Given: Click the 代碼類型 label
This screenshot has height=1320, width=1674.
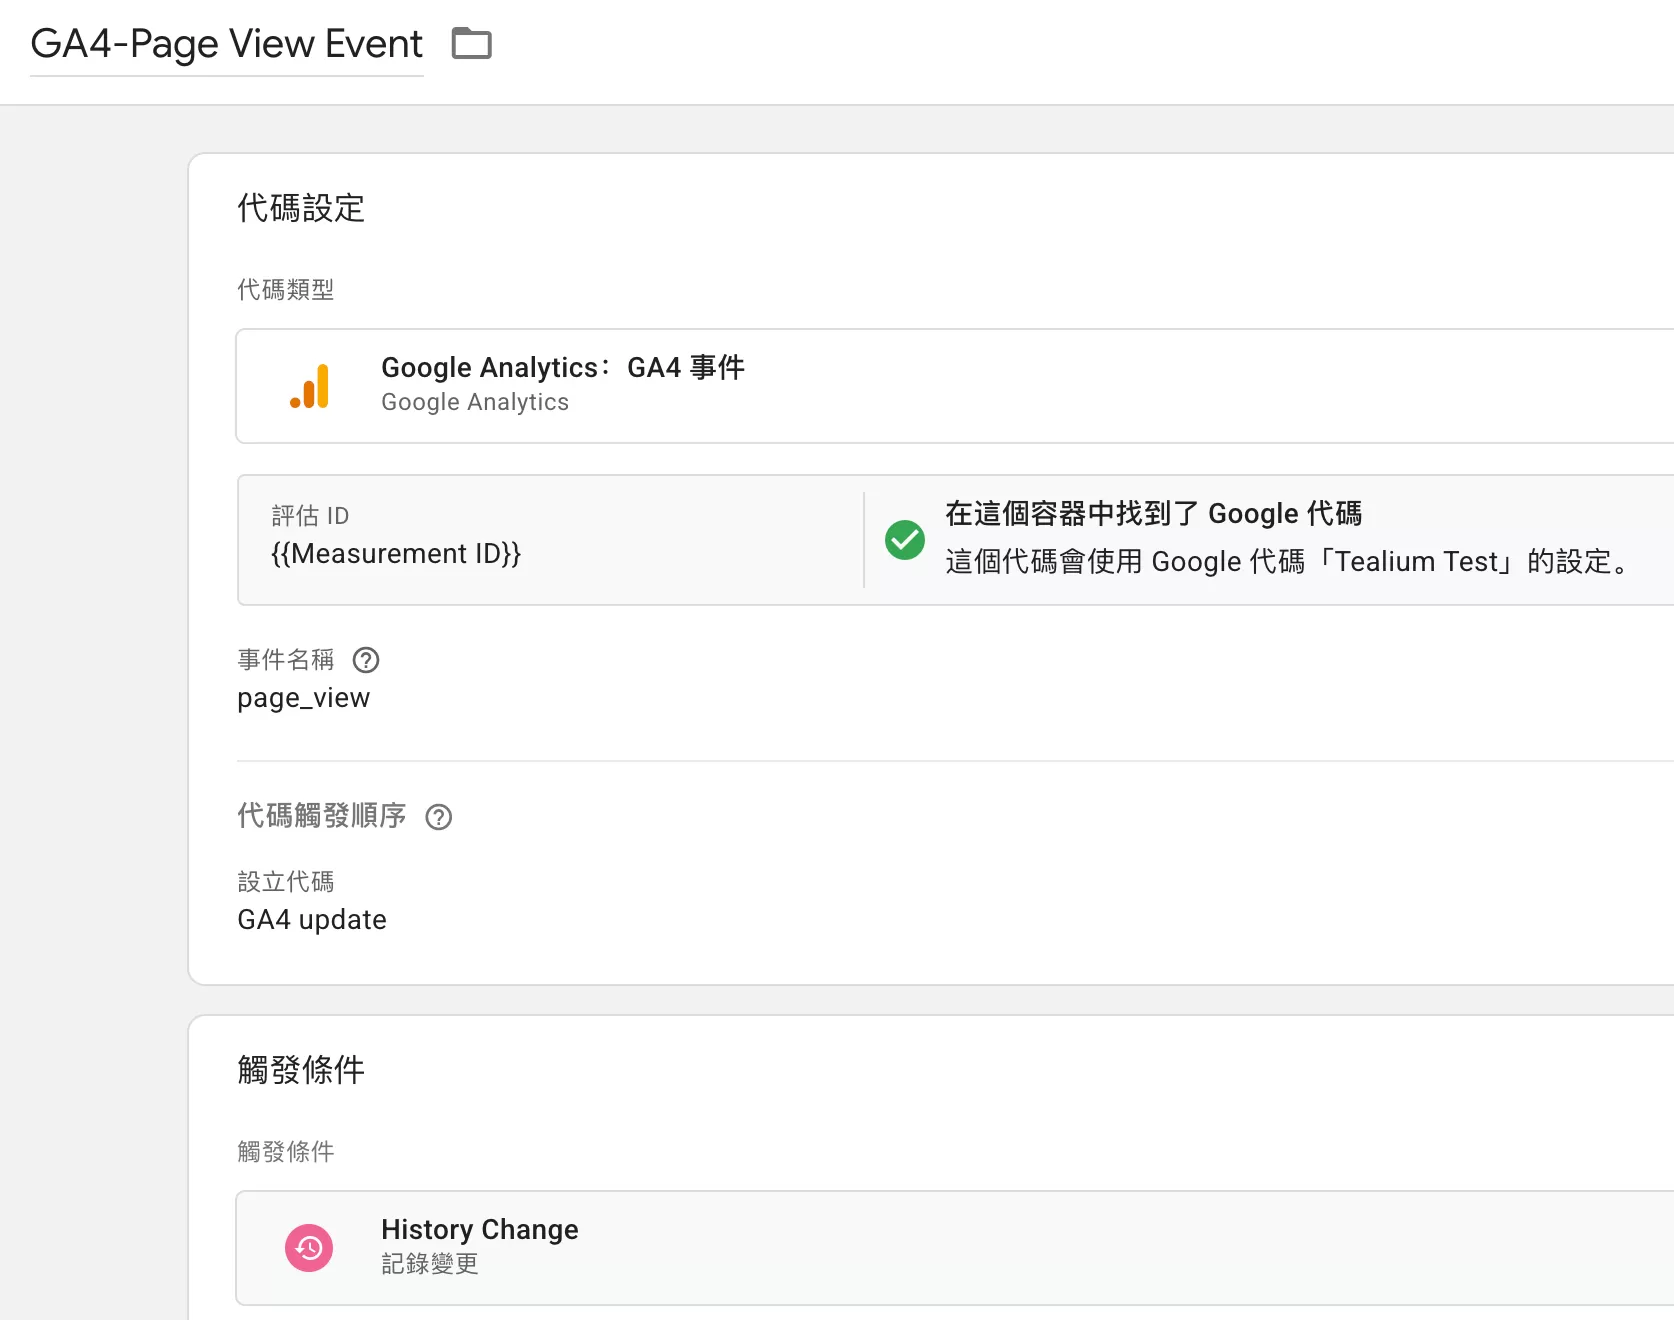Looking at the screenshot, I should coord(285,290).
